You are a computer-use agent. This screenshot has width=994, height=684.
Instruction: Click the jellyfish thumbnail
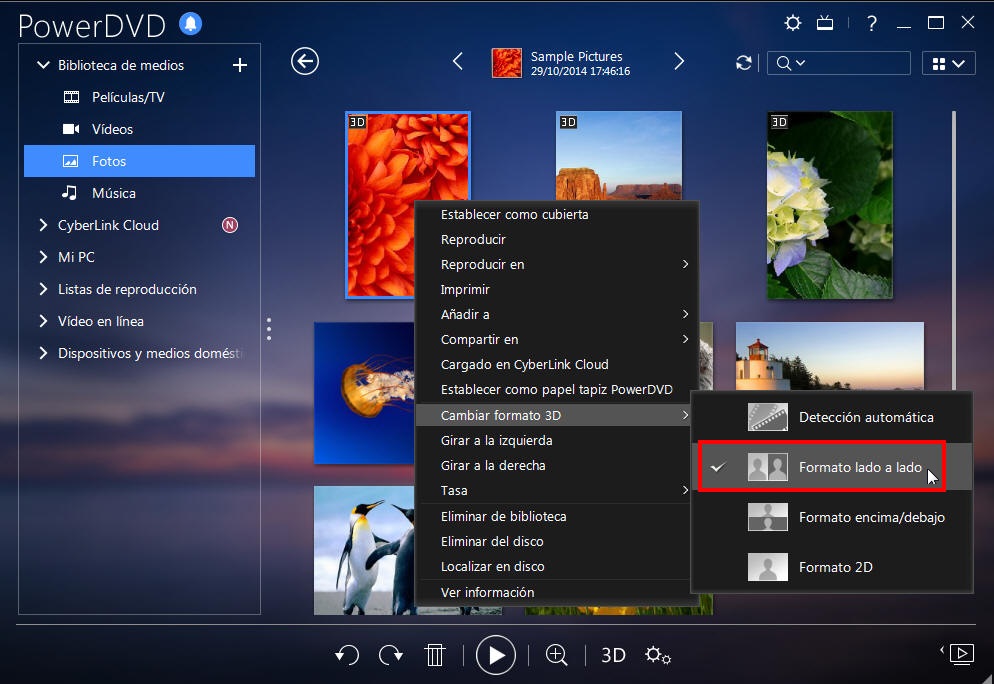365,393
